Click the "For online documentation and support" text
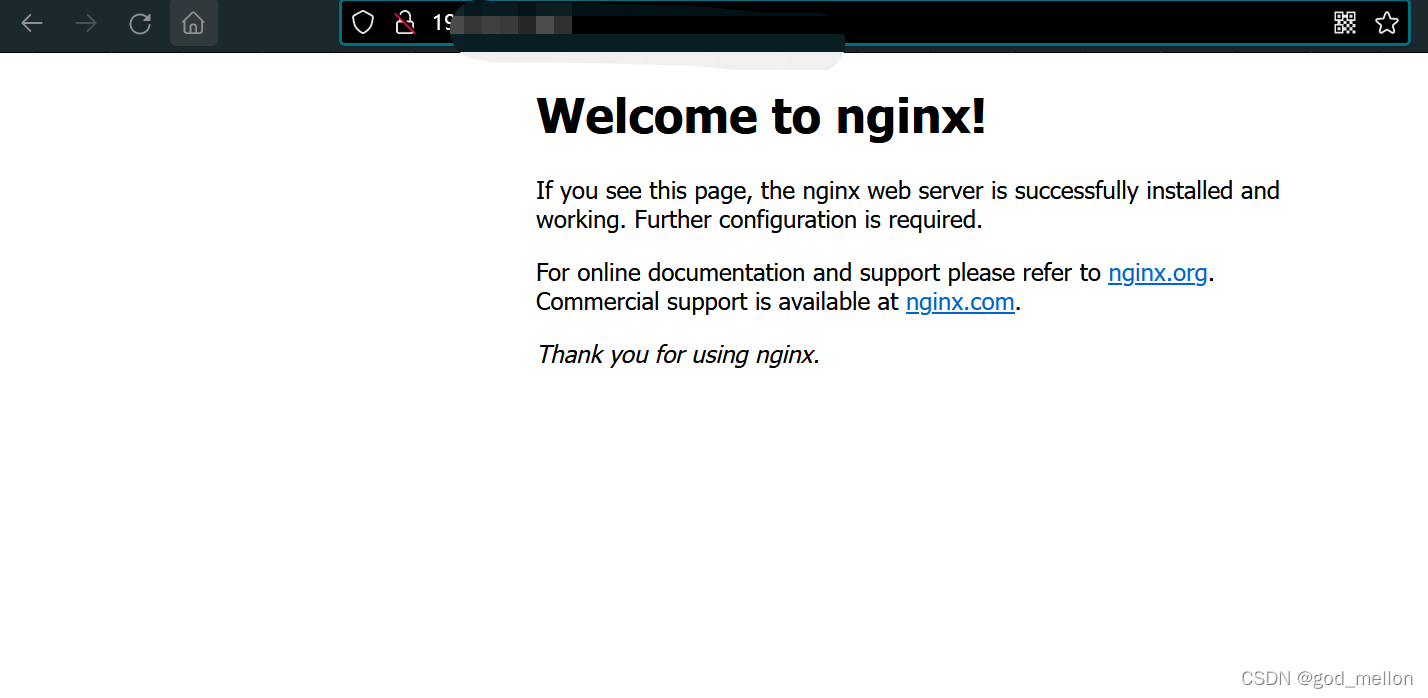The image size is (1428, 698). [738, 272]
